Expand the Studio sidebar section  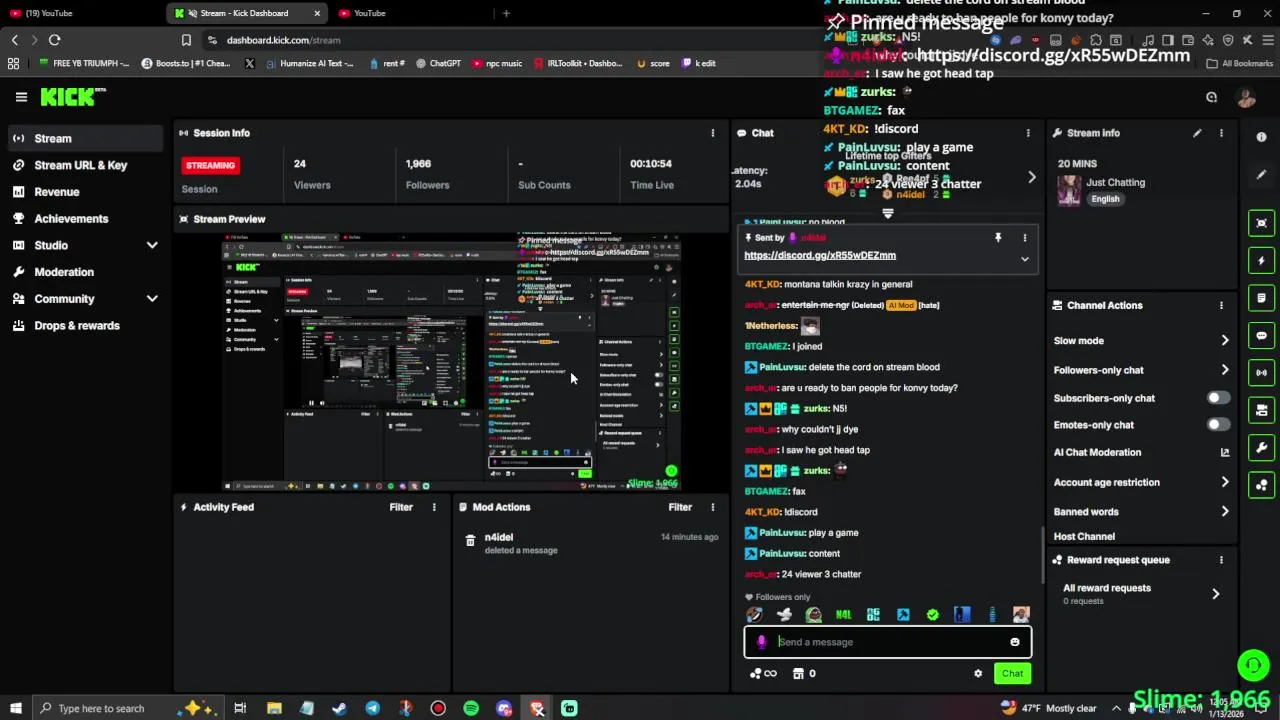[152, 245]
